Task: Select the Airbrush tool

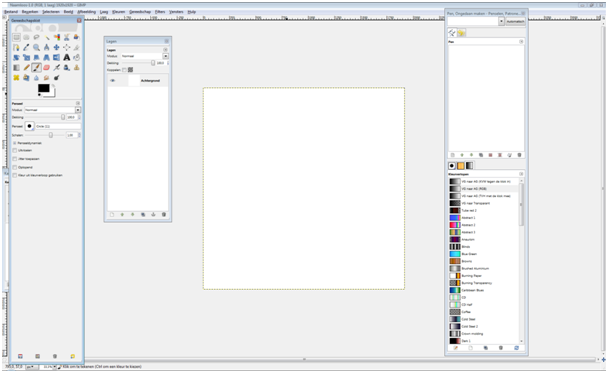Action: click(x=57, y=67)
